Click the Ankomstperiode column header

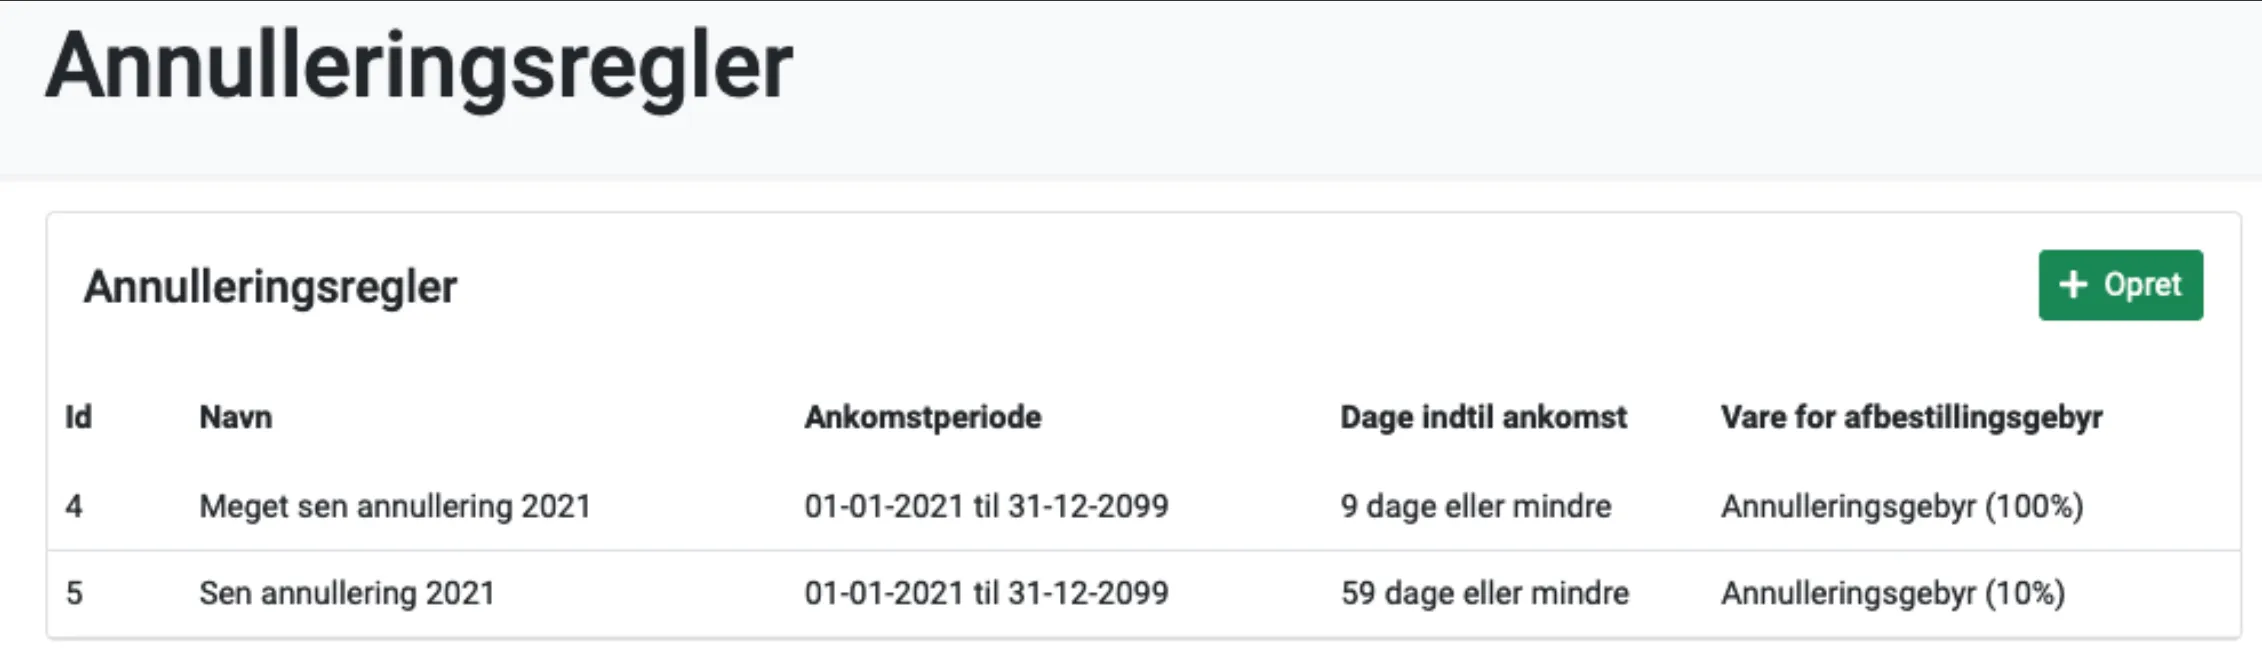pos(923,417)
